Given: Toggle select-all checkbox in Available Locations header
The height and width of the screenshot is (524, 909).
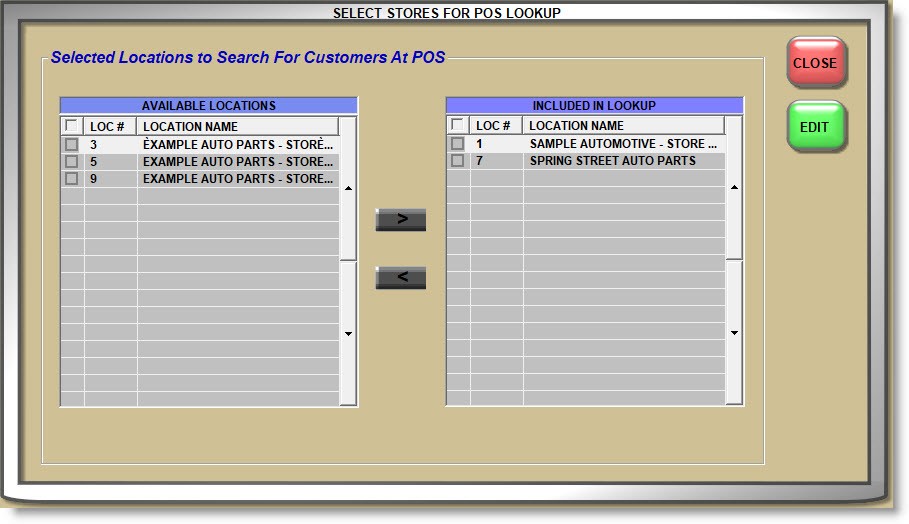Looking at the screenshot, I should [71, 127].
